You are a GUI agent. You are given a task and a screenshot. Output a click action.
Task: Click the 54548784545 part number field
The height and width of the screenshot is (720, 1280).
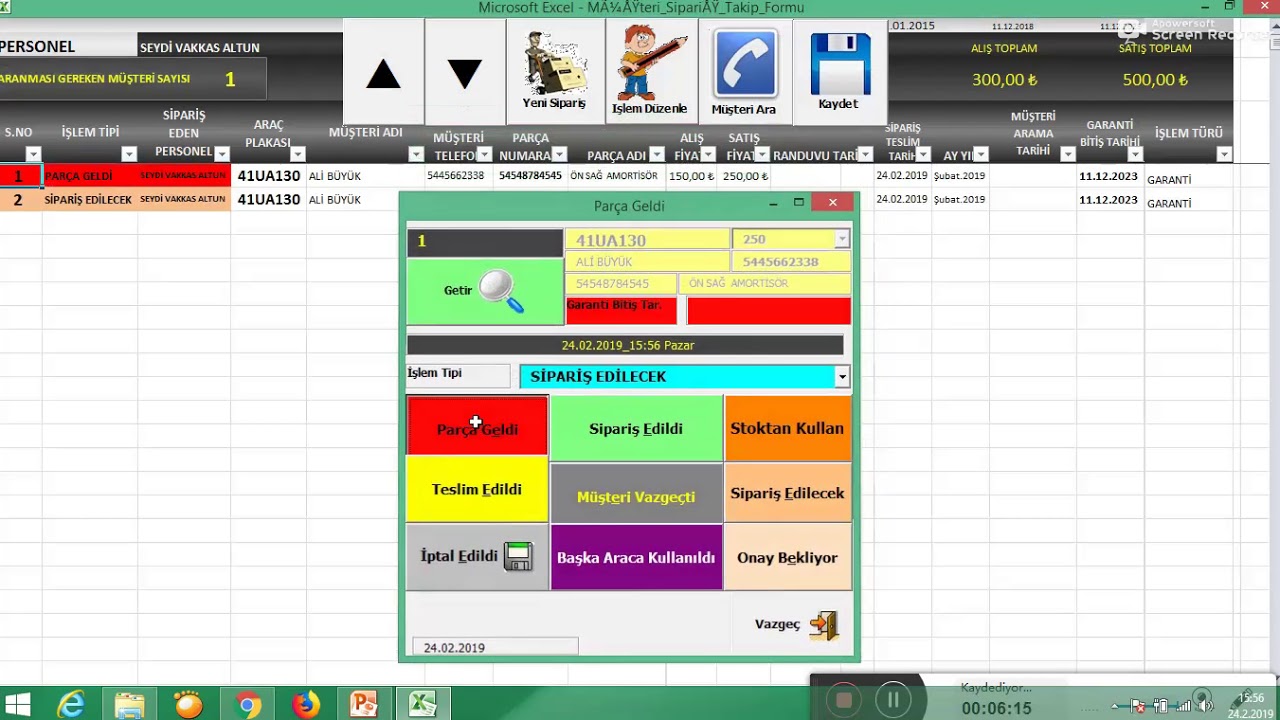621,284
